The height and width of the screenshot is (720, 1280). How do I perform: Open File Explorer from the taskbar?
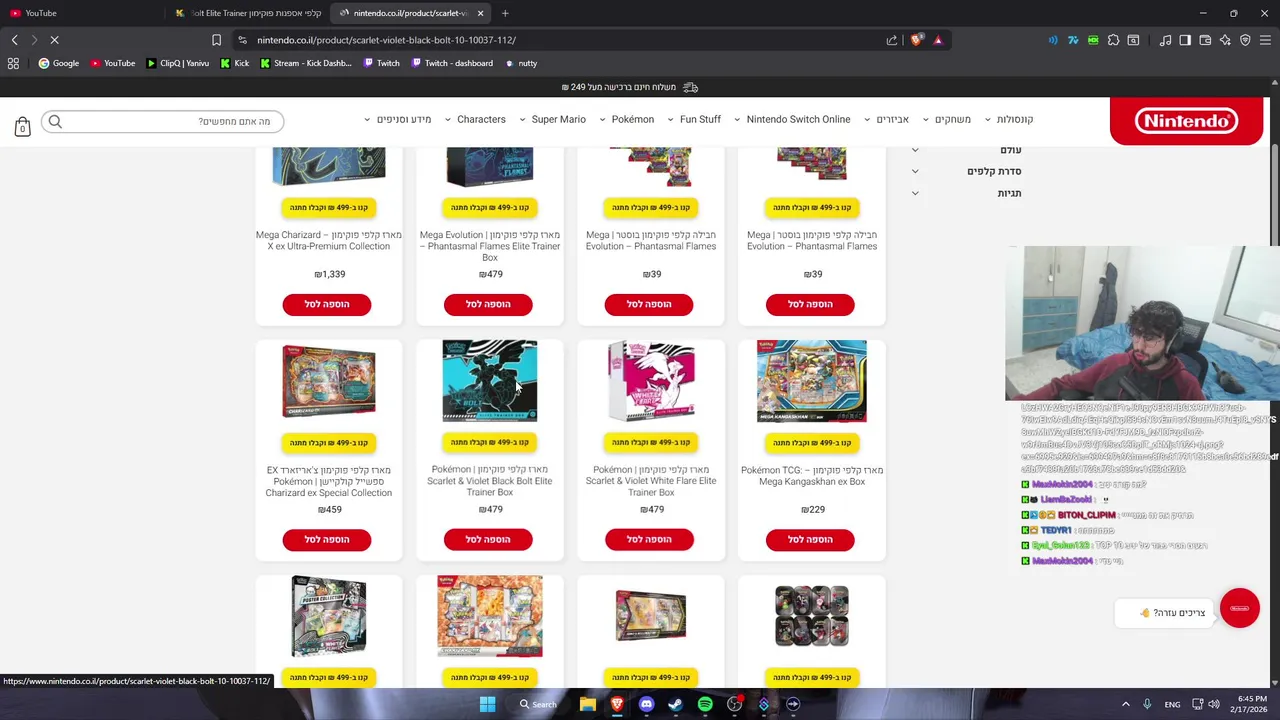tap(588, 704)
